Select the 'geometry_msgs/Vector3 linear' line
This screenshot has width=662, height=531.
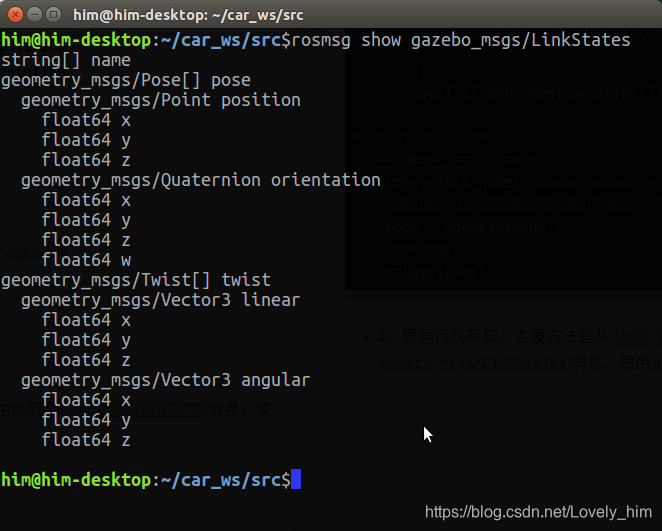(161, 300)
